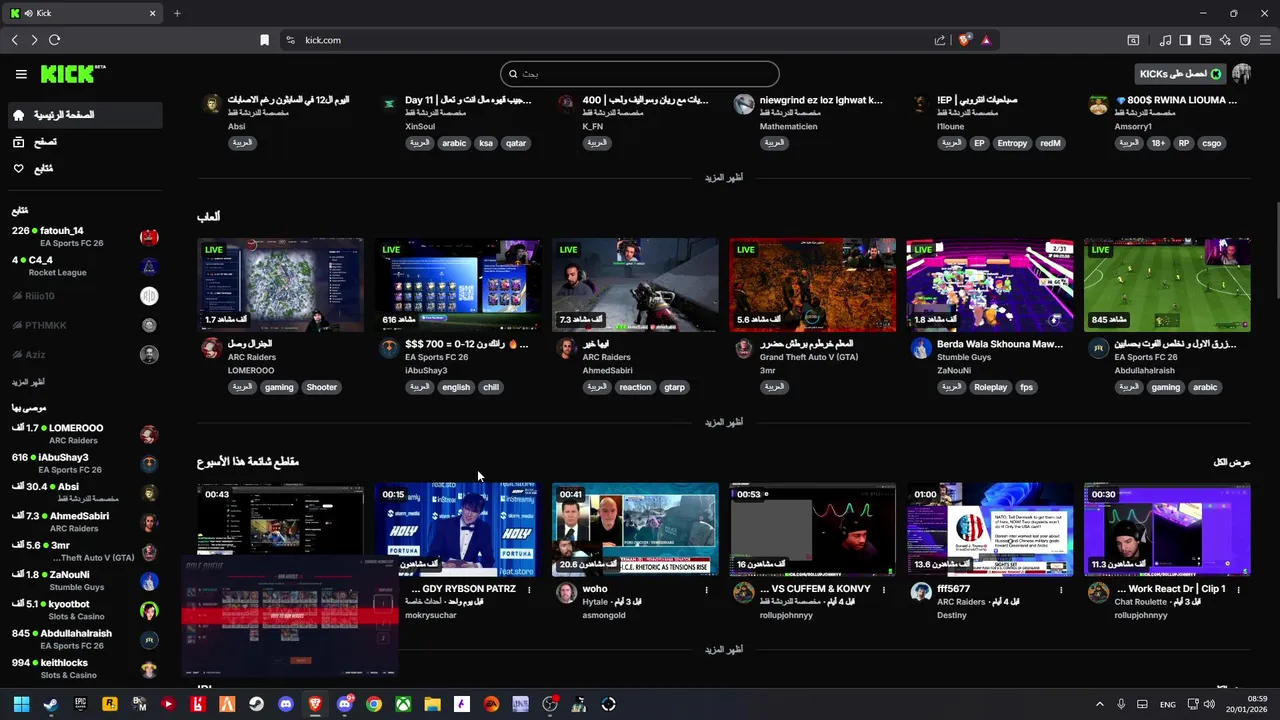The height and width of the screenshot is (720, 1280).
Task: Open iAbuShay3 EA Sports FC 26 stream thumbnail
Action: [458, 284]
